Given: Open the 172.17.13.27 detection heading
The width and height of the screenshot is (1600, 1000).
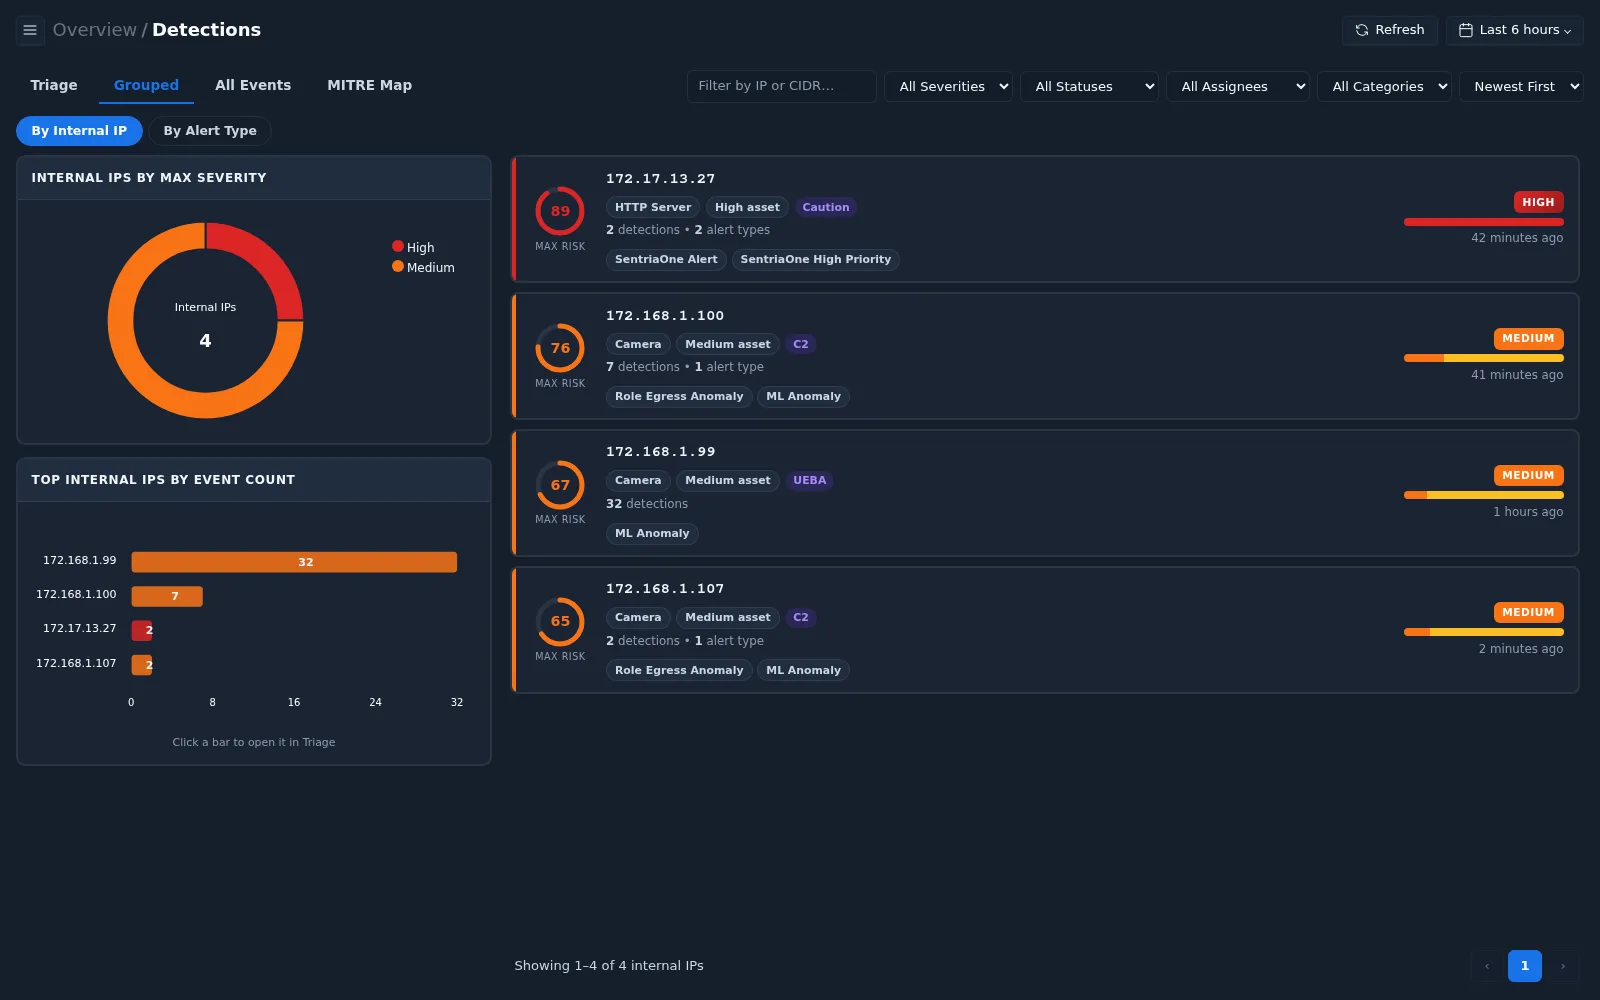Looking at the screenshot, I should 661,179.
